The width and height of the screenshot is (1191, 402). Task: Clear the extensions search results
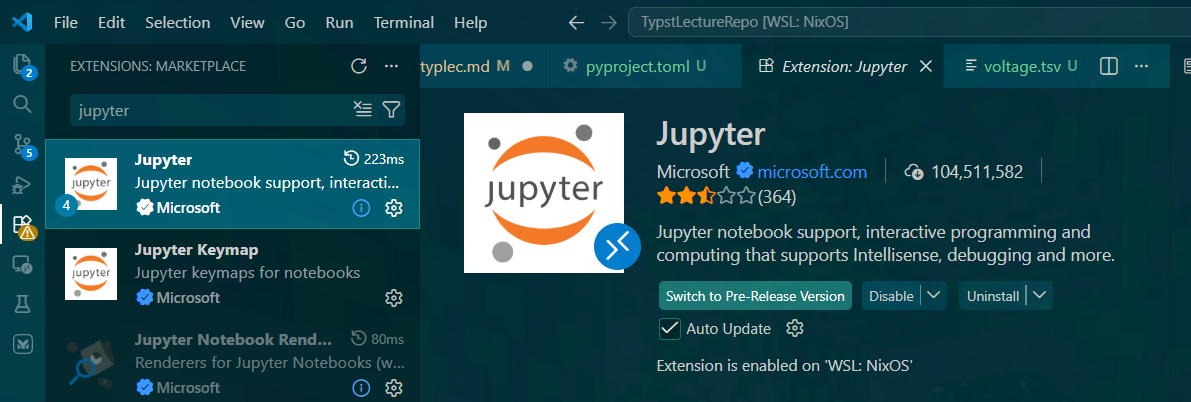[363, 110]
